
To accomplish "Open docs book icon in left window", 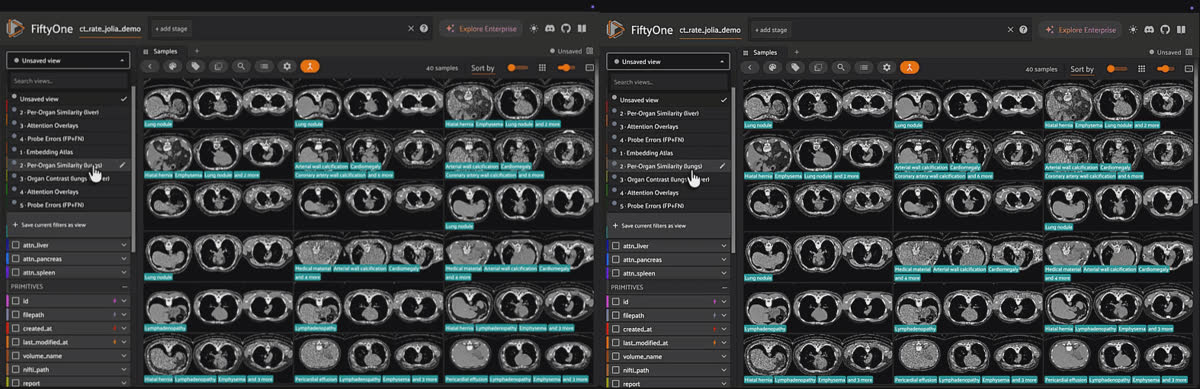I will pos(582,29).
